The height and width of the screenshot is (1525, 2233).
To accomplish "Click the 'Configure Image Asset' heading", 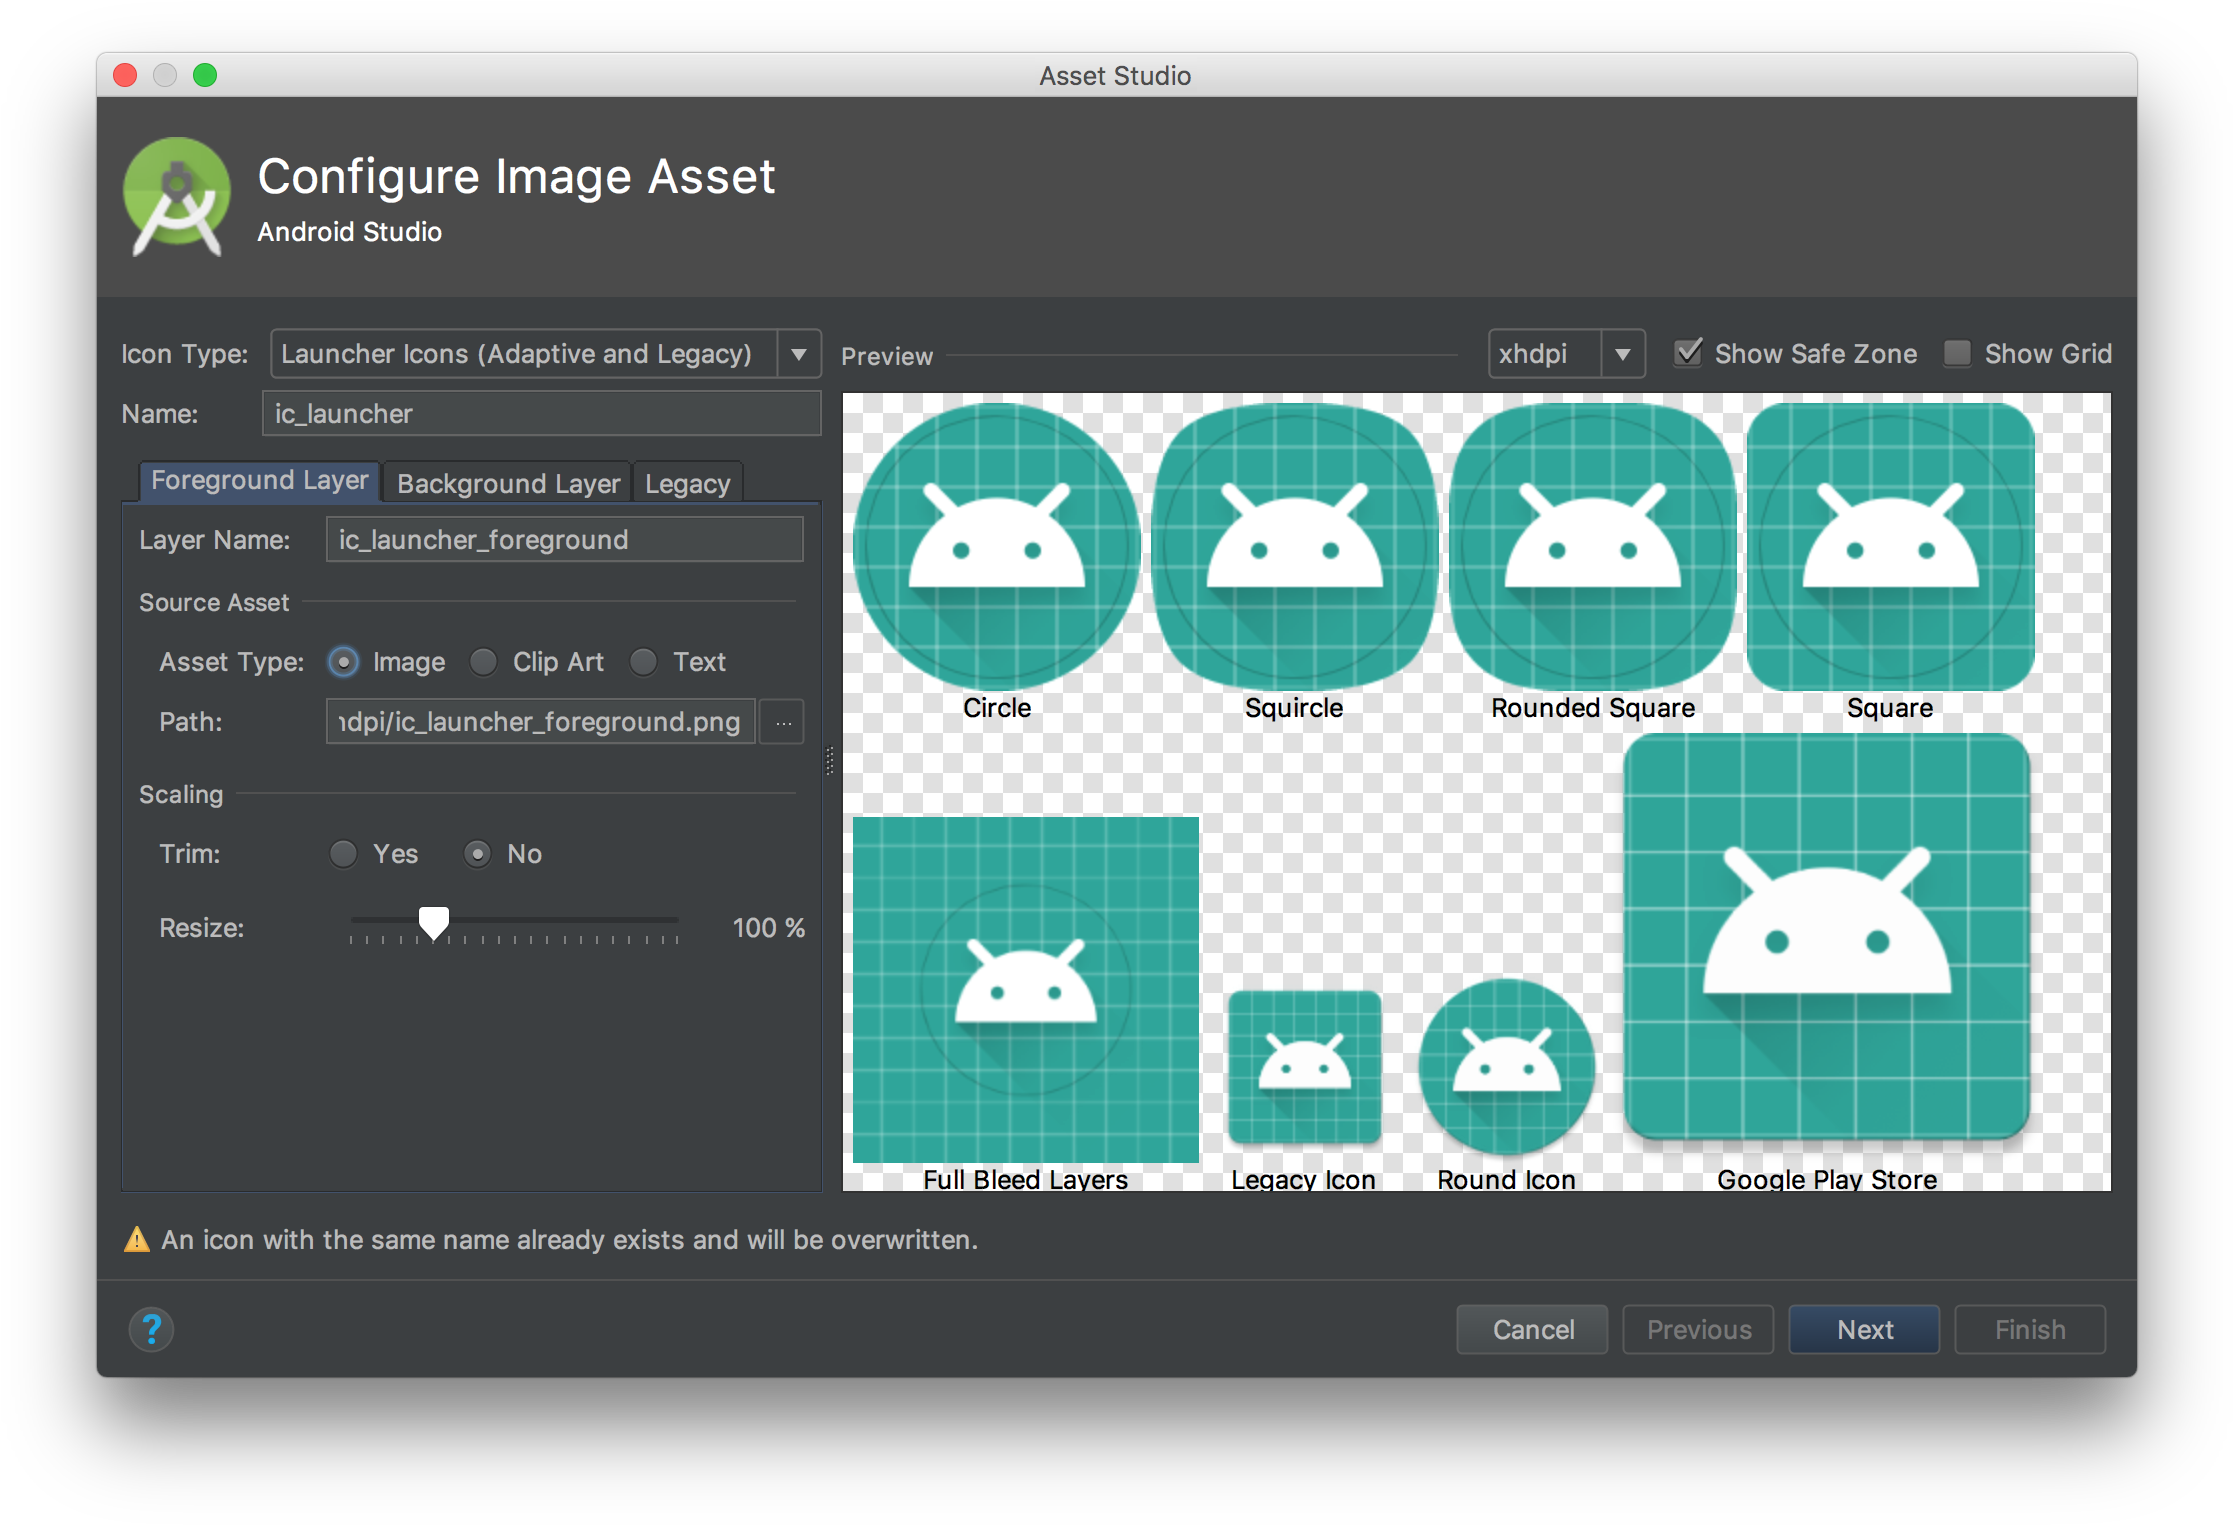I will click(x=517, y=177).
